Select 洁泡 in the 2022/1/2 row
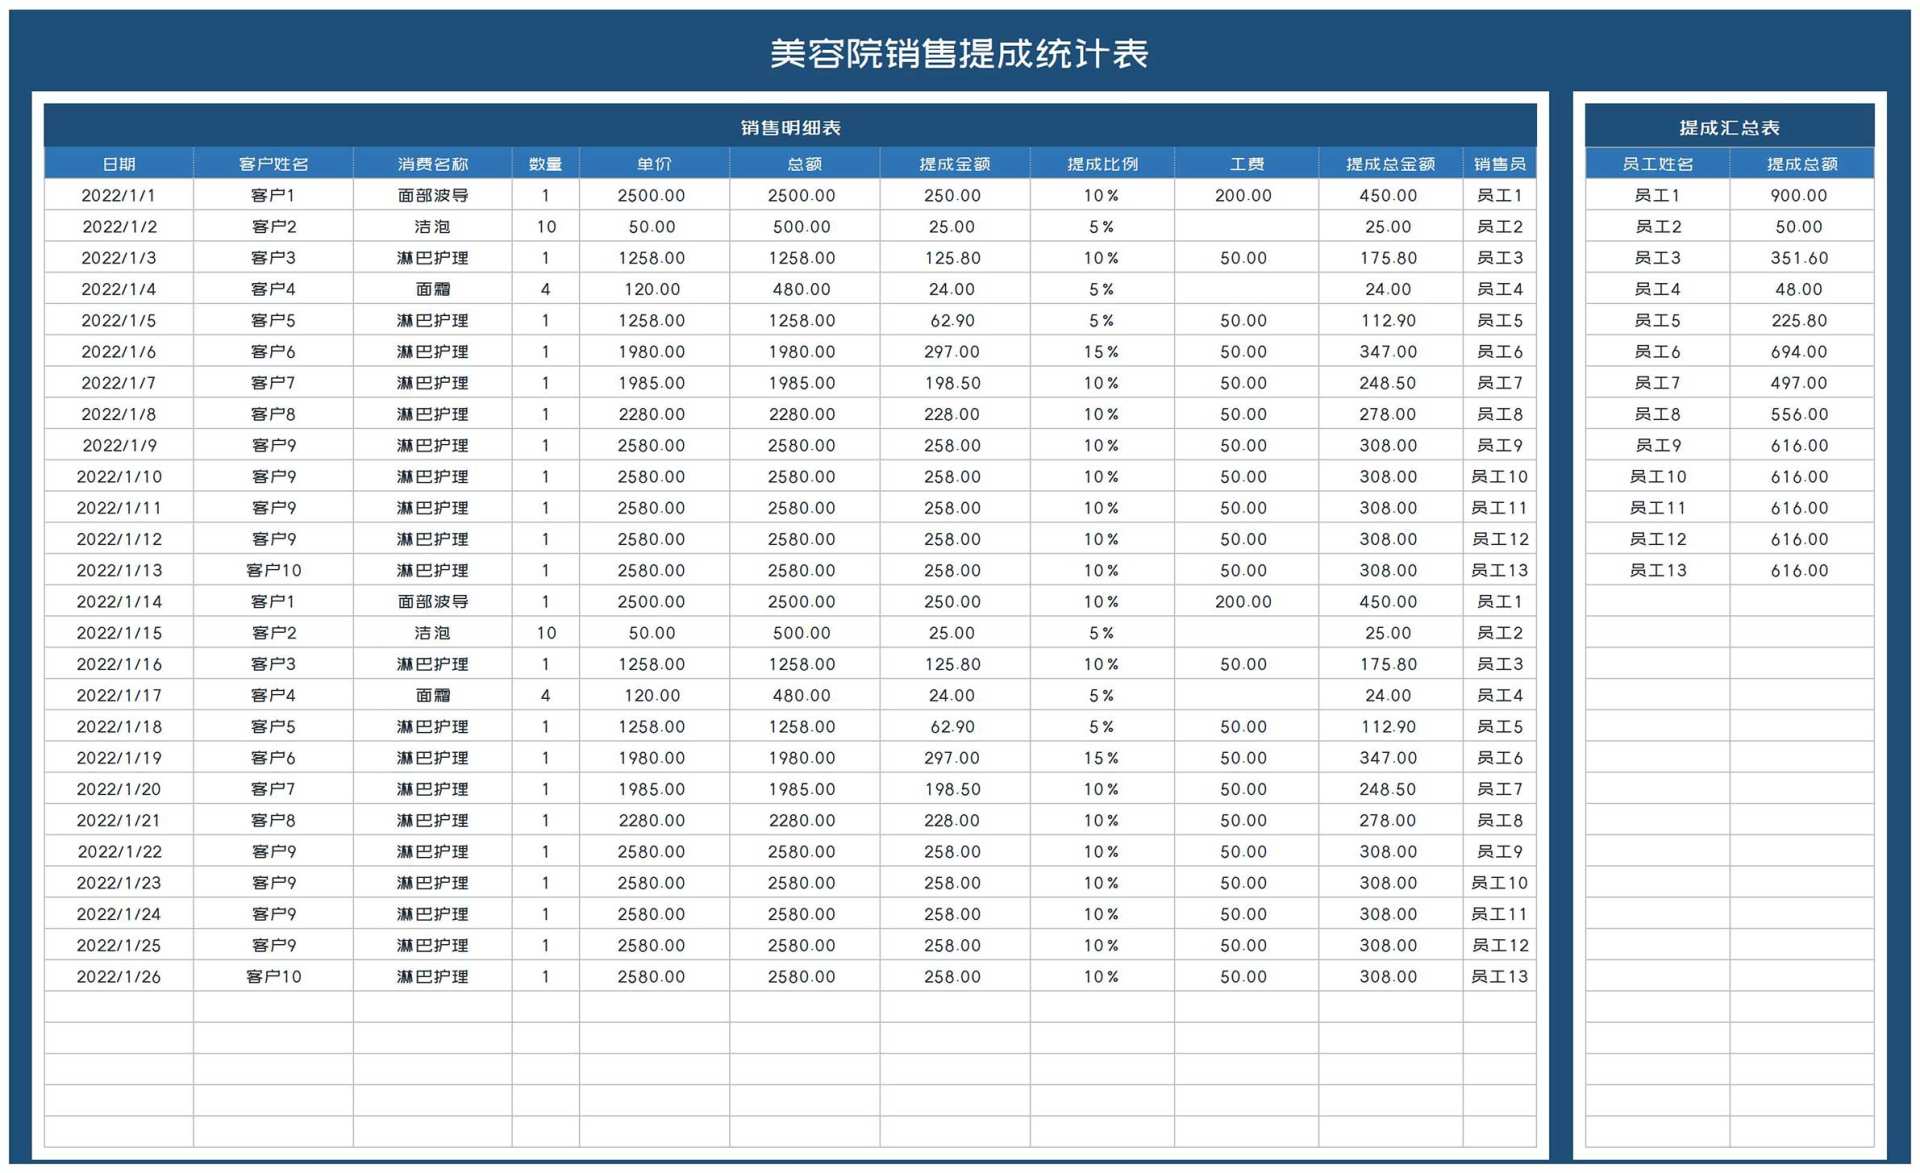This screenshot has height=1173, width=1920. (432, 226)
